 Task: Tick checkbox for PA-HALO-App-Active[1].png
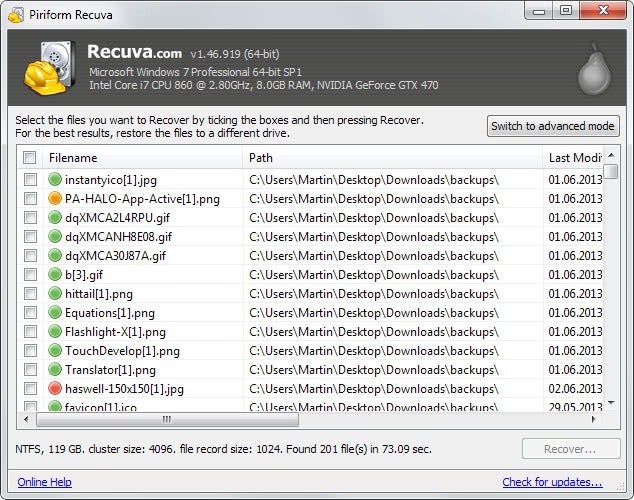pos(30,198)
